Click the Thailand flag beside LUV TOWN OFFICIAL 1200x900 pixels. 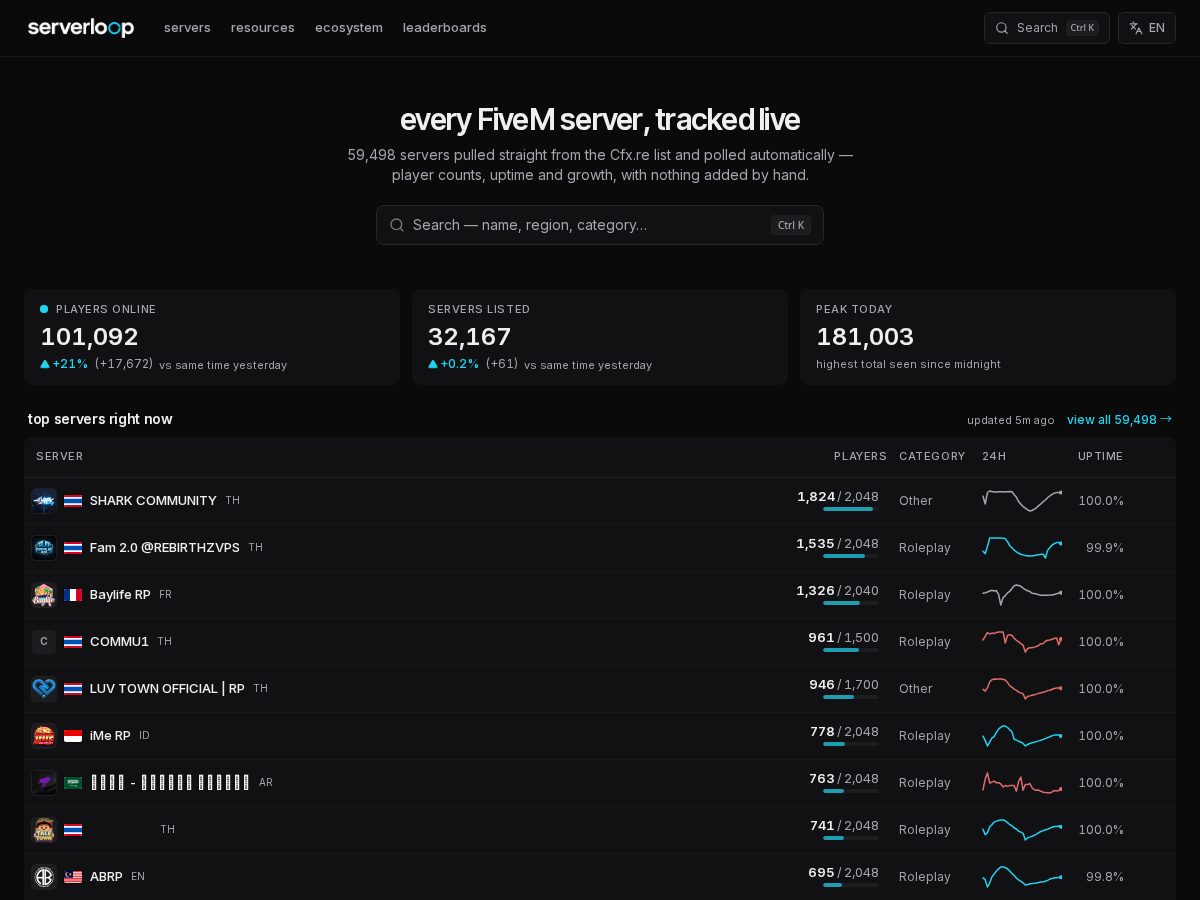[73, 689]
